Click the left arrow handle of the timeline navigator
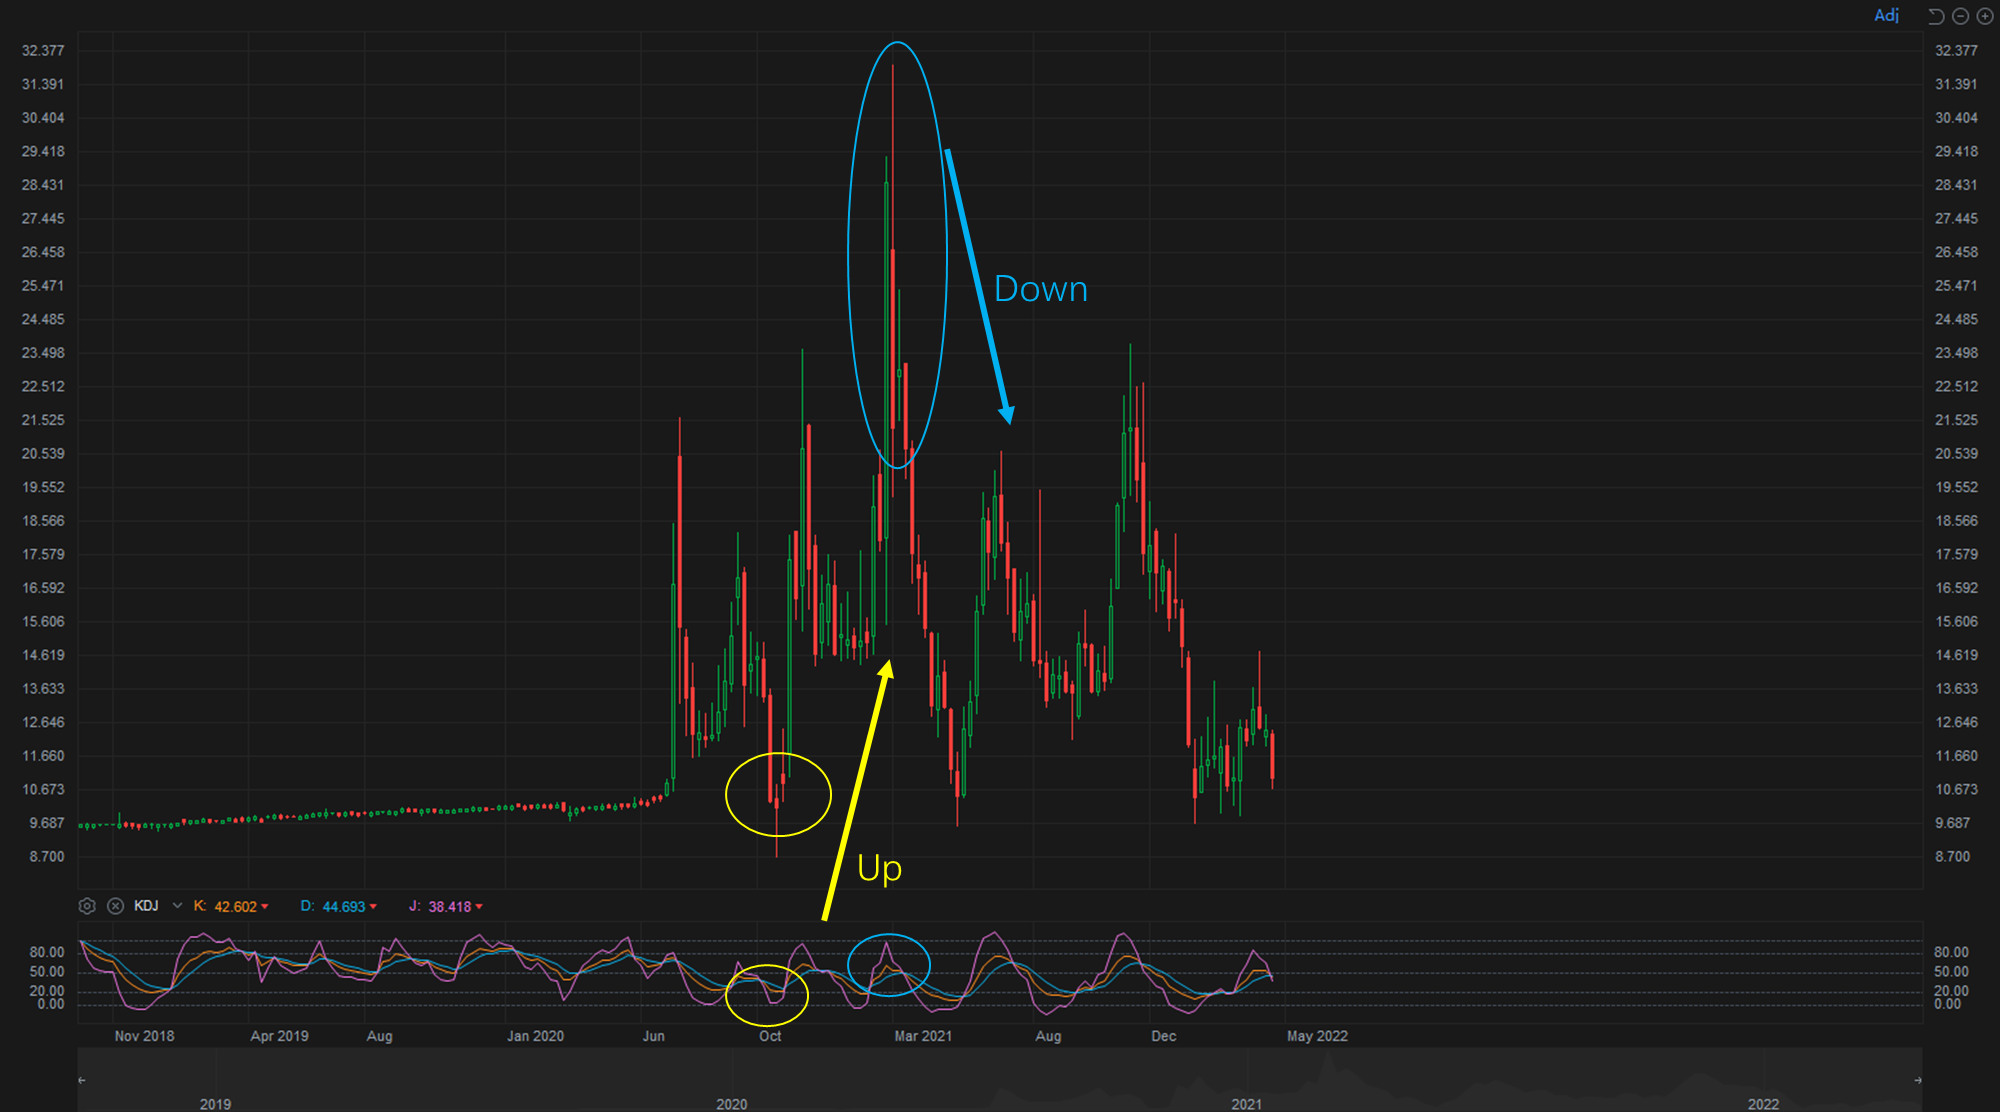Viewport: 2000px width, 1112px height. (82, 1080)
